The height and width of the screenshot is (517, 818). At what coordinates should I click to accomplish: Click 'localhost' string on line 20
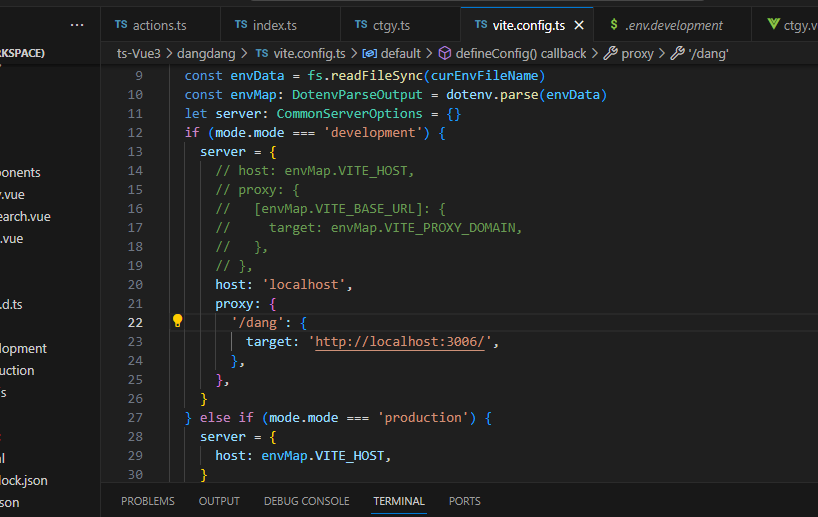click(303, 284)
